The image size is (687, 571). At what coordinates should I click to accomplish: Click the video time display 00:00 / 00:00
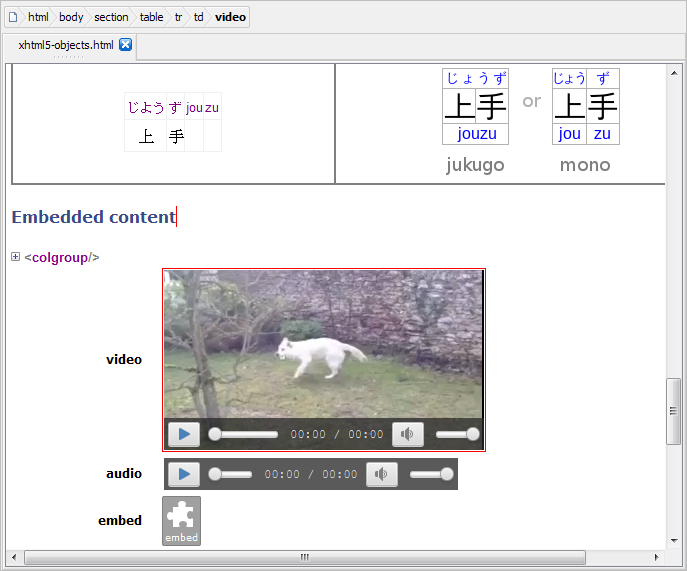coord(337,434)
